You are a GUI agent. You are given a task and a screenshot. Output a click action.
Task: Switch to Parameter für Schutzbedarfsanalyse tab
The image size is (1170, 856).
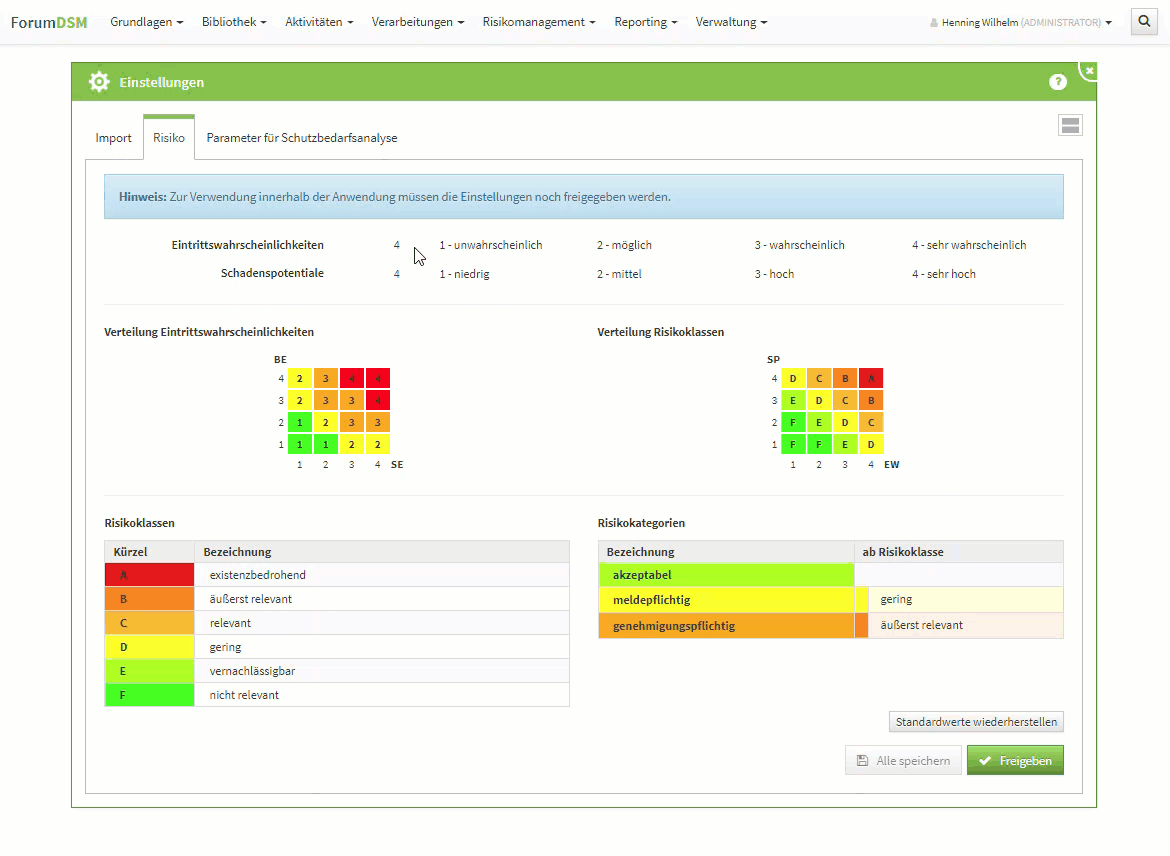[302, 138]
